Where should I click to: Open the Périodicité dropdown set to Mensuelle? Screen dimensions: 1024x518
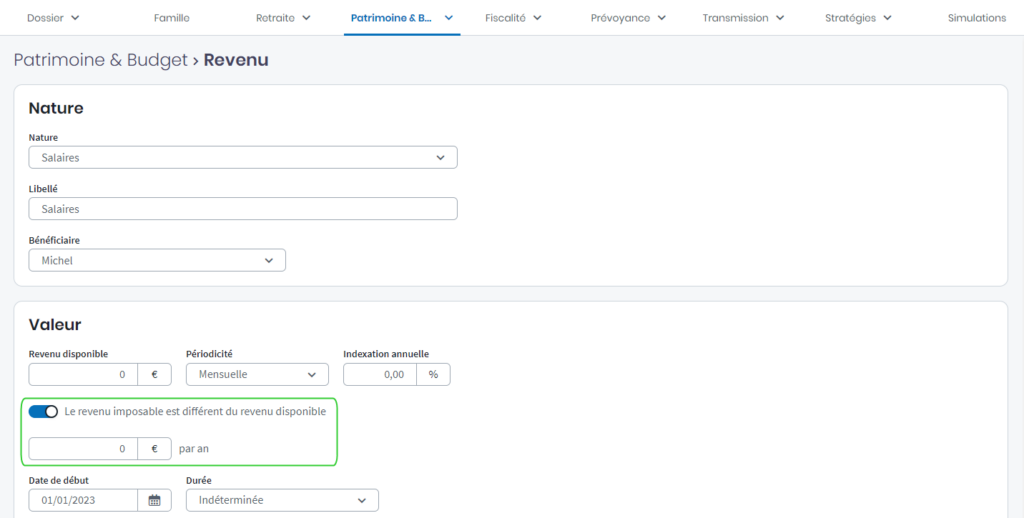point(257,374)
